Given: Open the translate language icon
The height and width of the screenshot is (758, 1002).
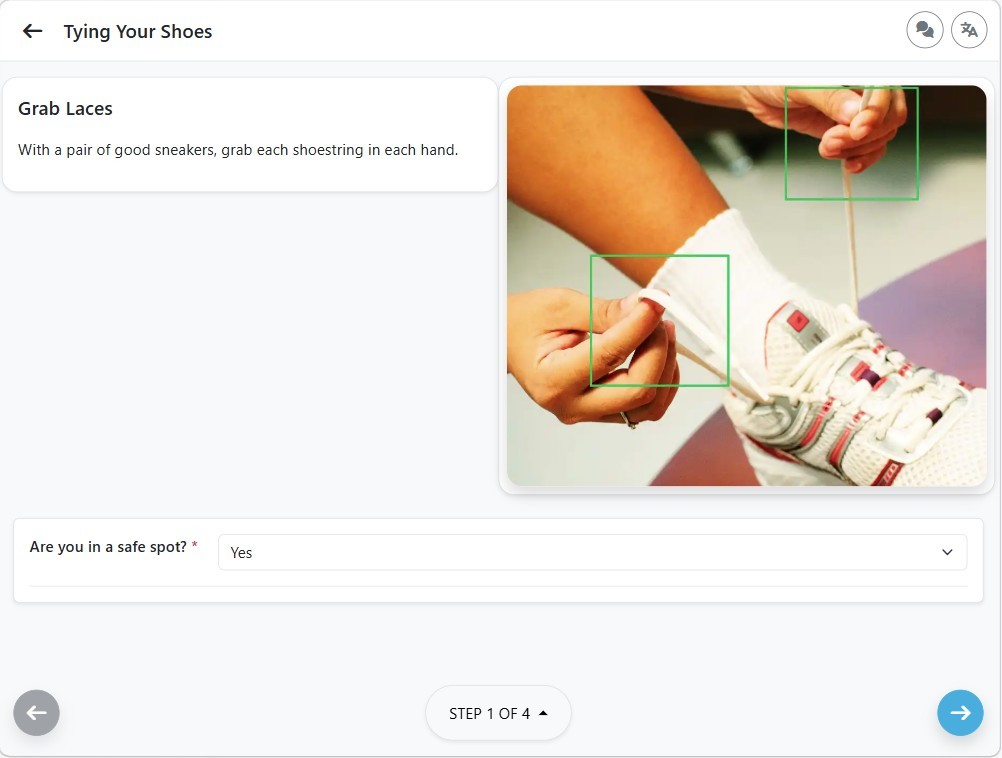Looking at the screenshot, I should coord(969,29).
